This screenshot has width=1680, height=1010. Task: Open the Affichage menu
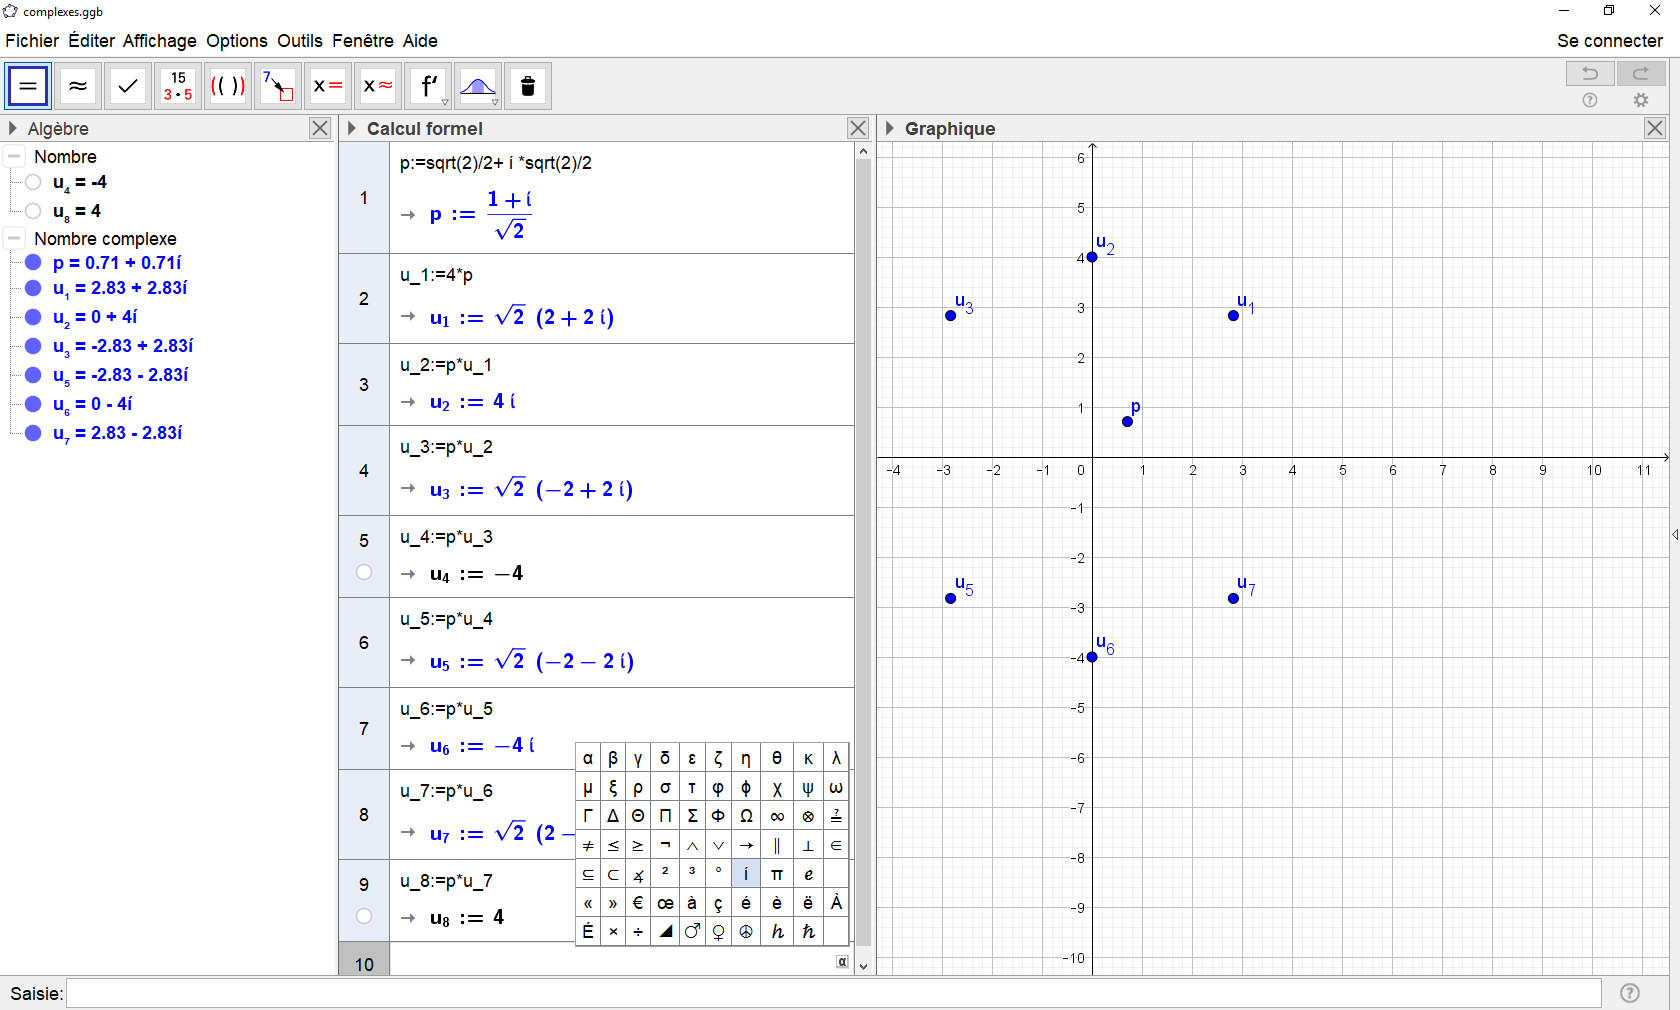coord(159,41)
